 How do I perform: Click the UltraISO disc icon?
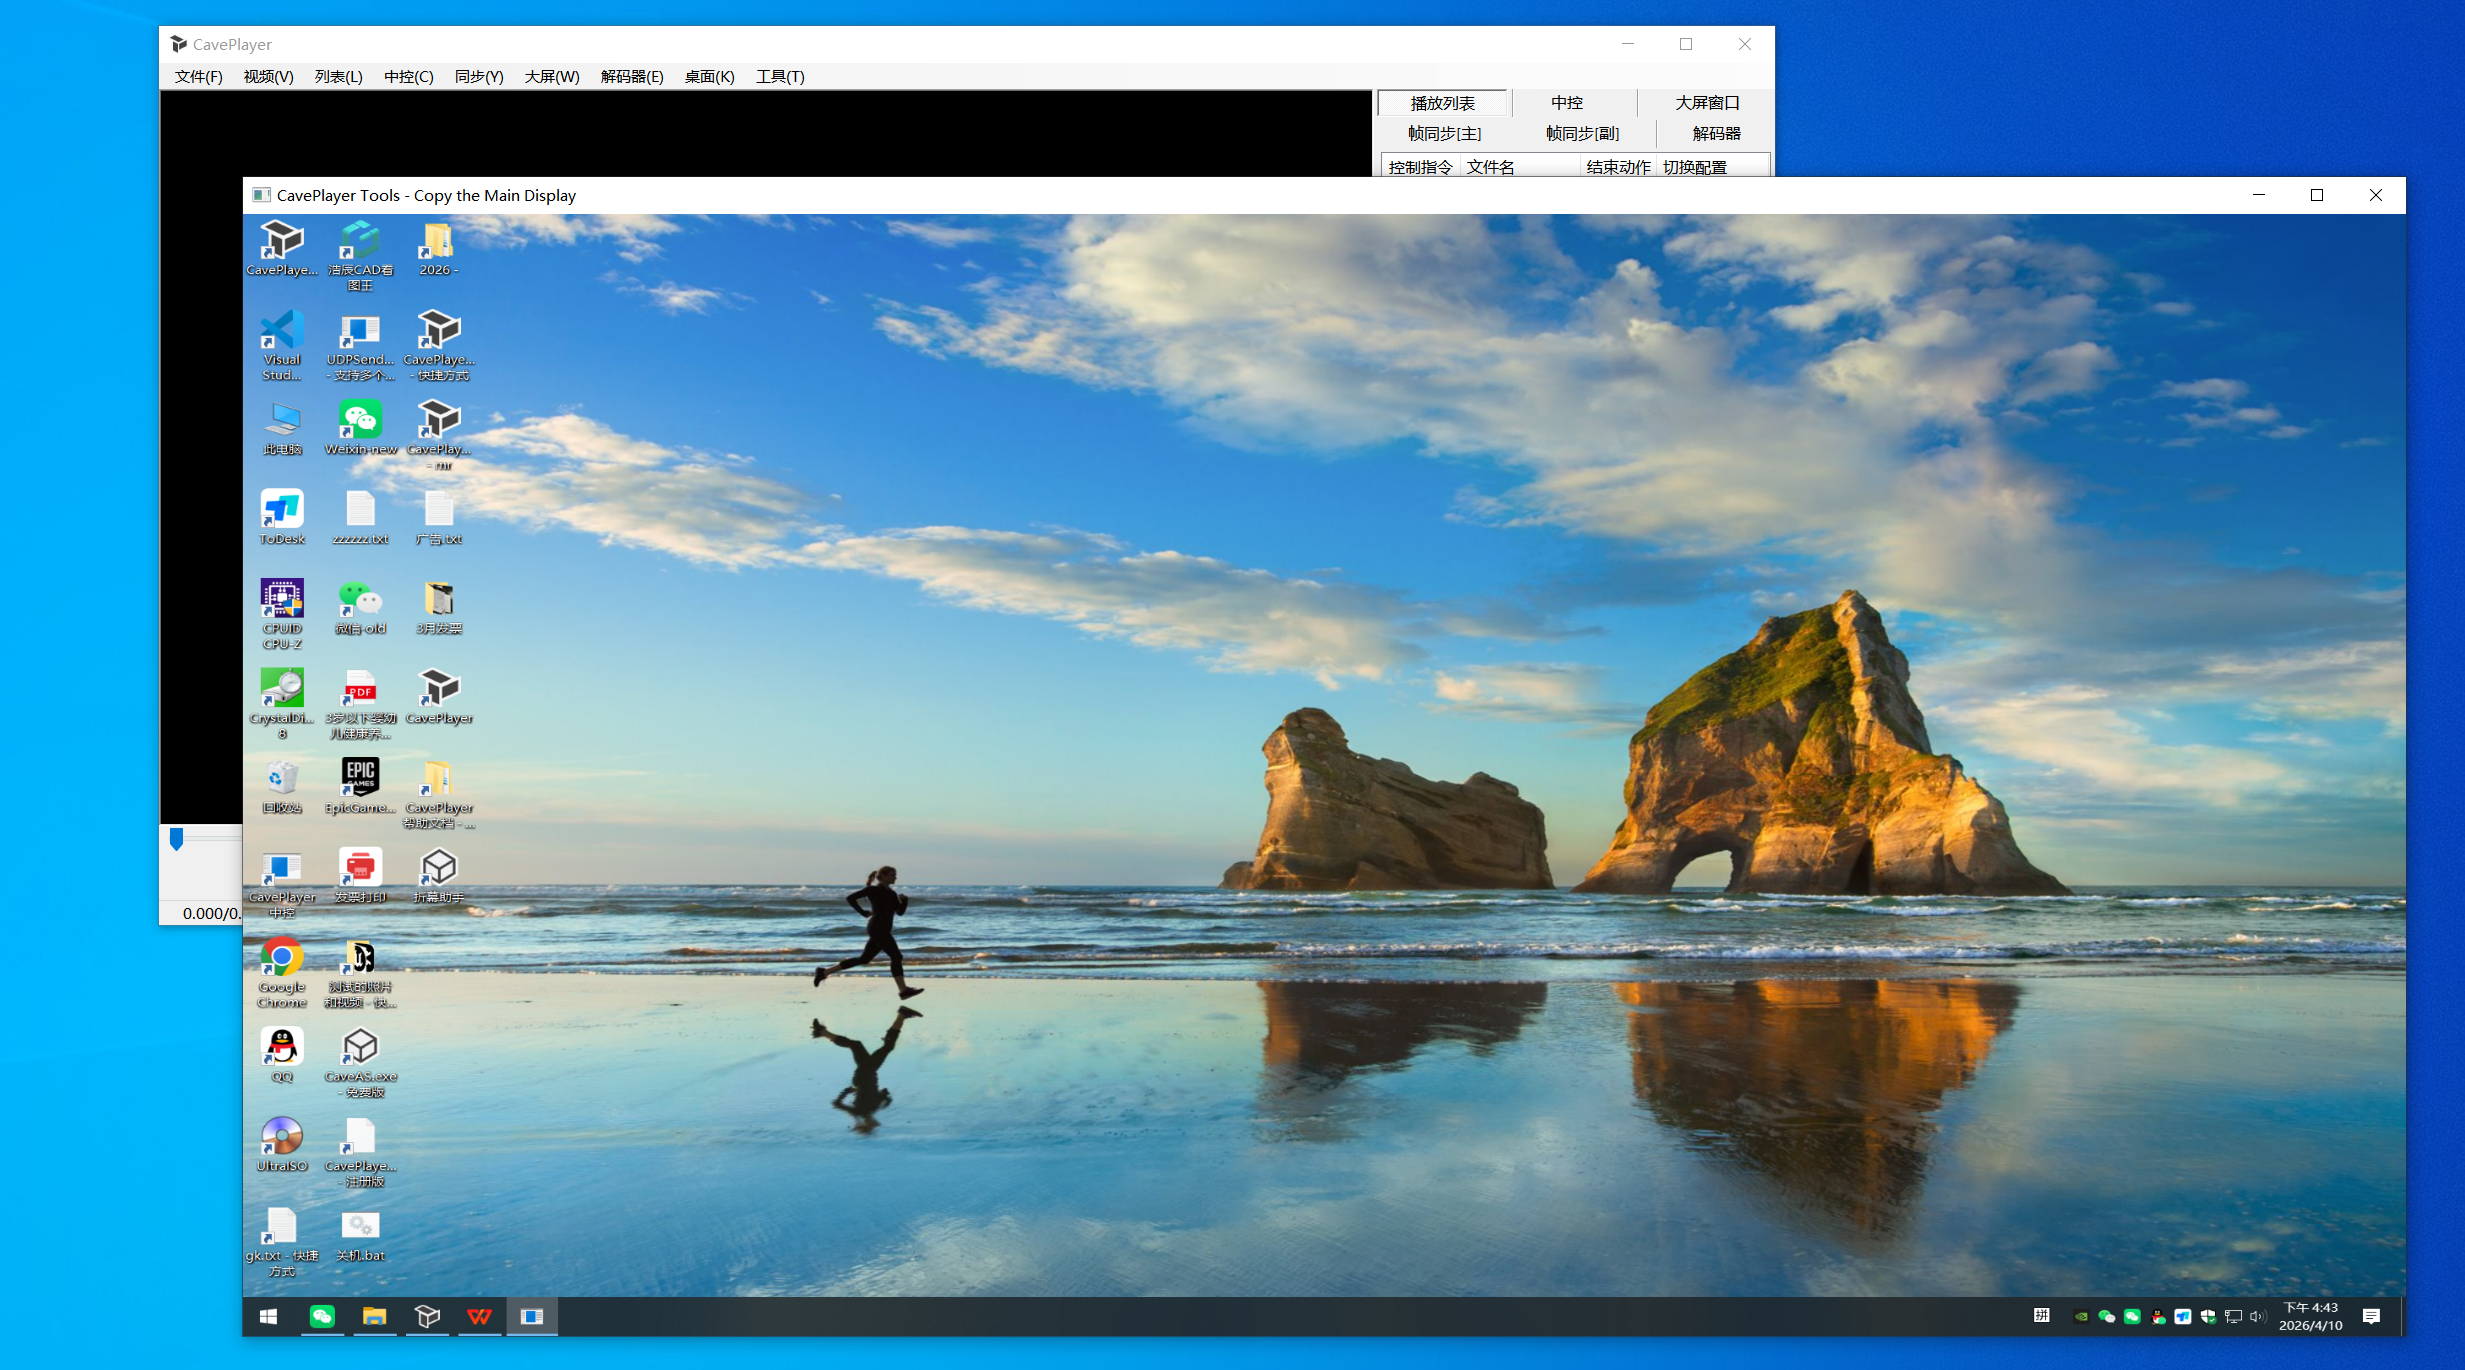point(282,1137)
